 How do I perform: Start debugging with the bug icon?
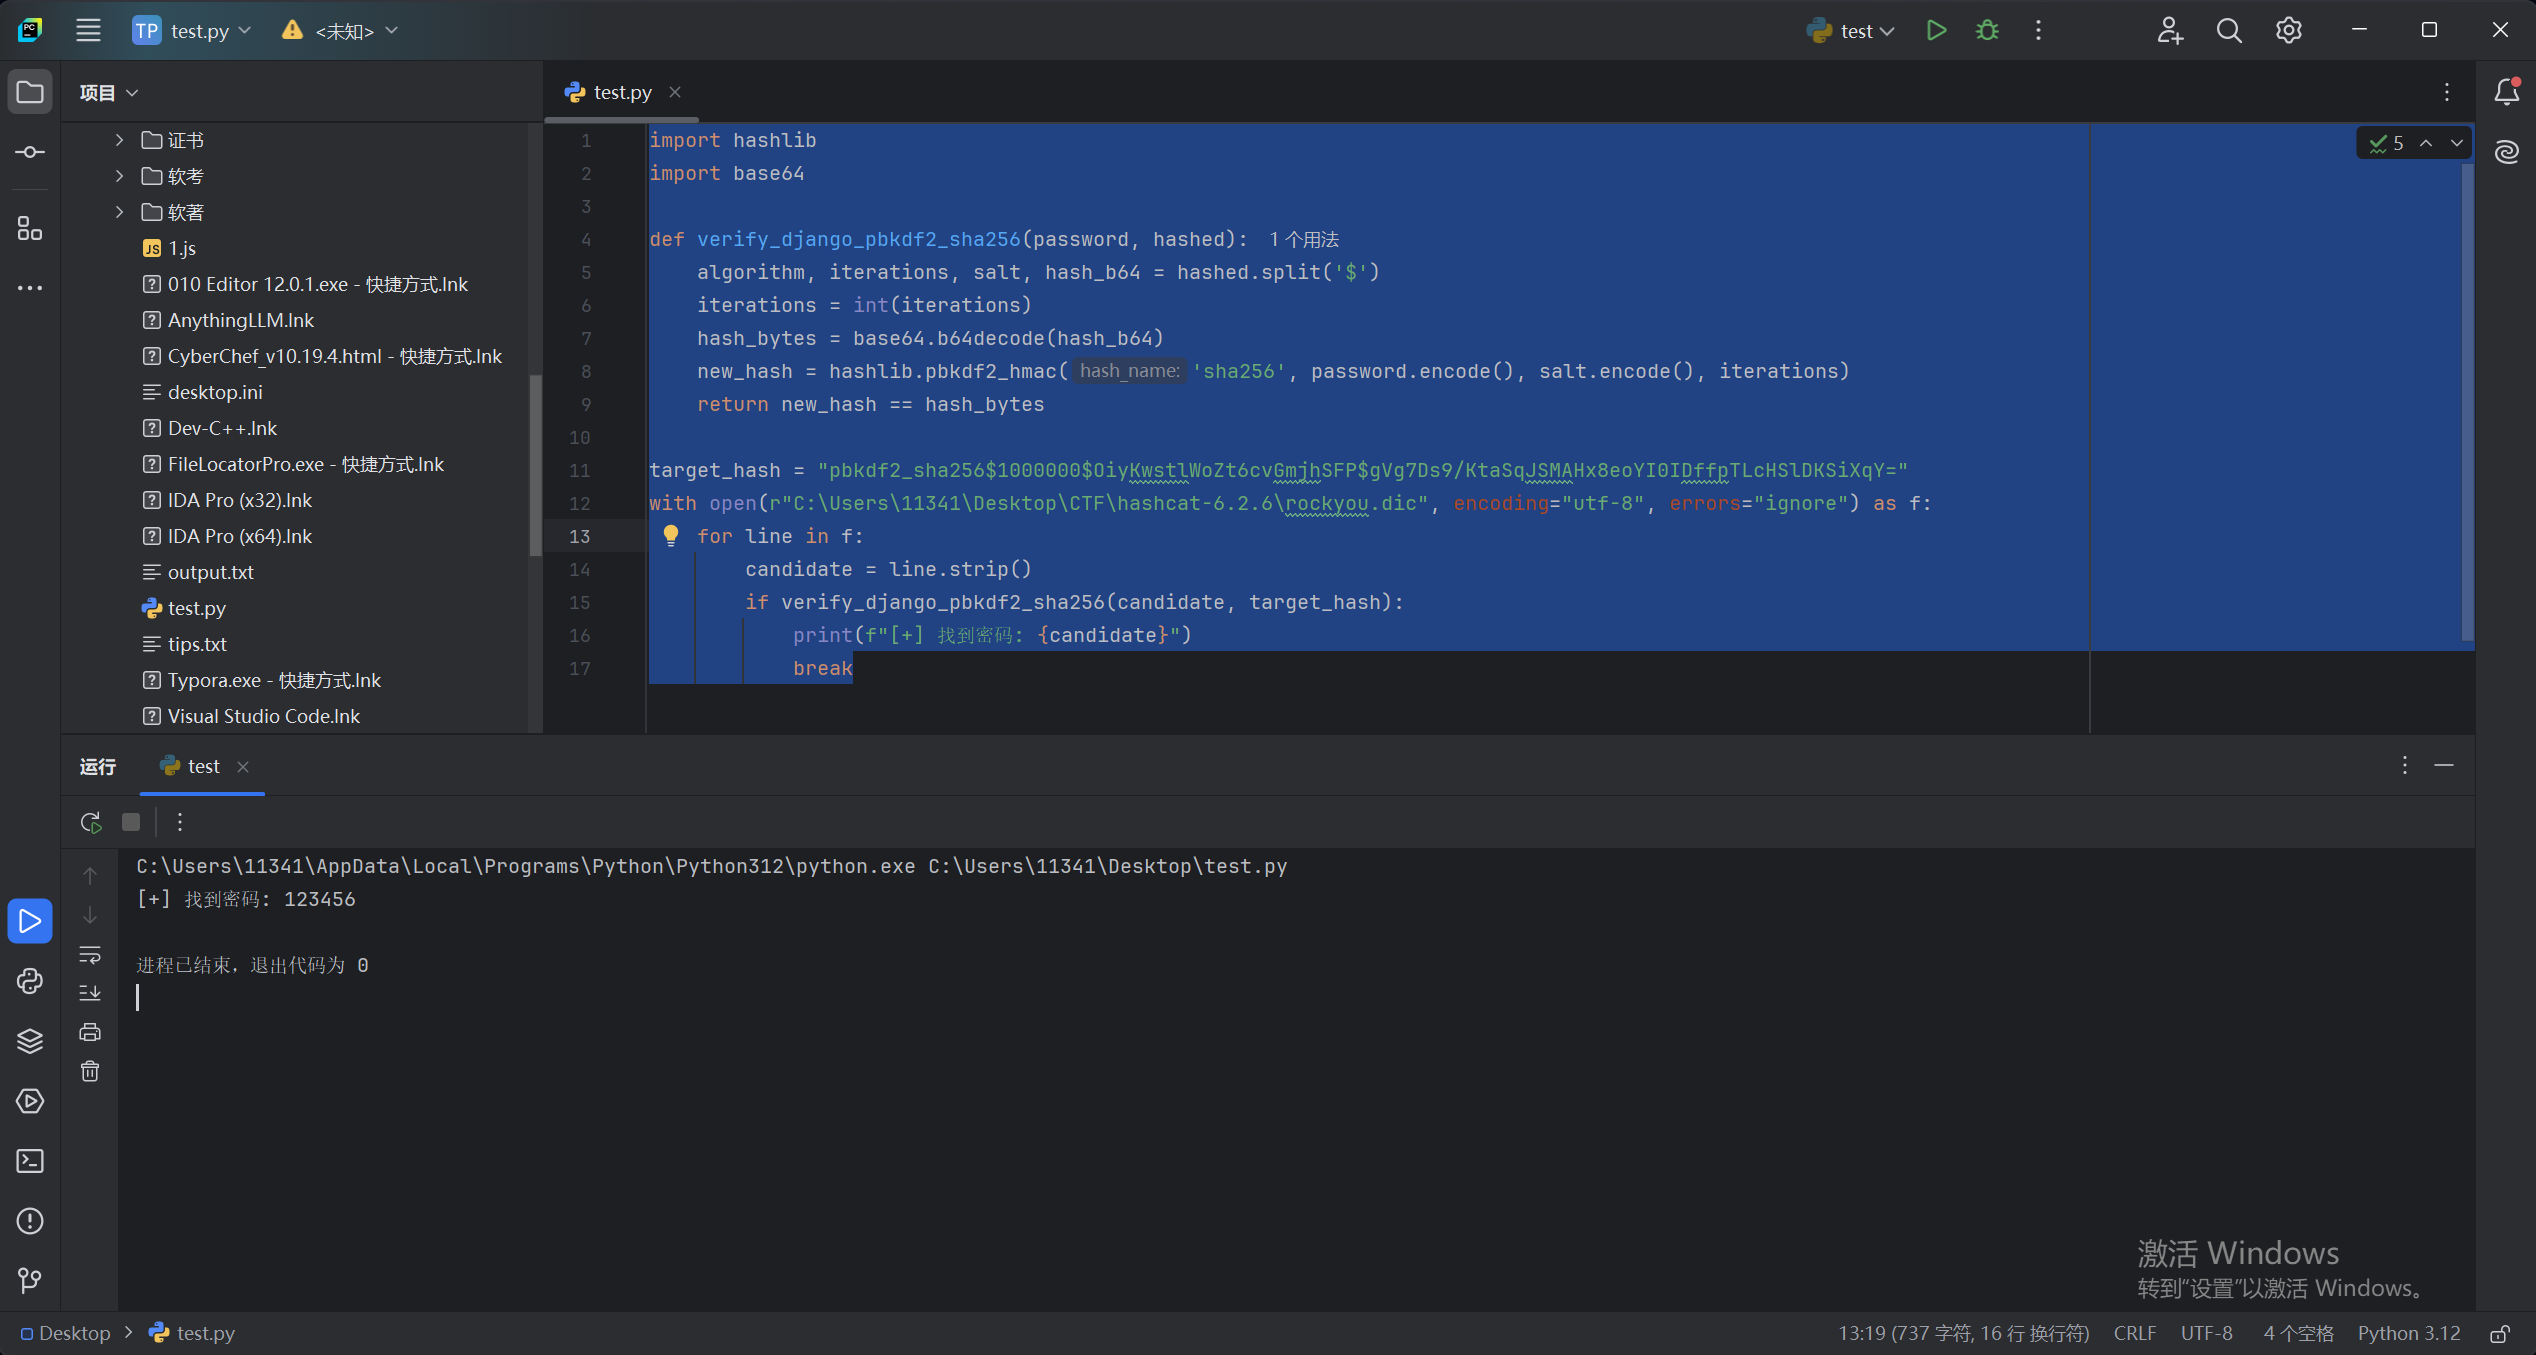[x=1987, y=30]
